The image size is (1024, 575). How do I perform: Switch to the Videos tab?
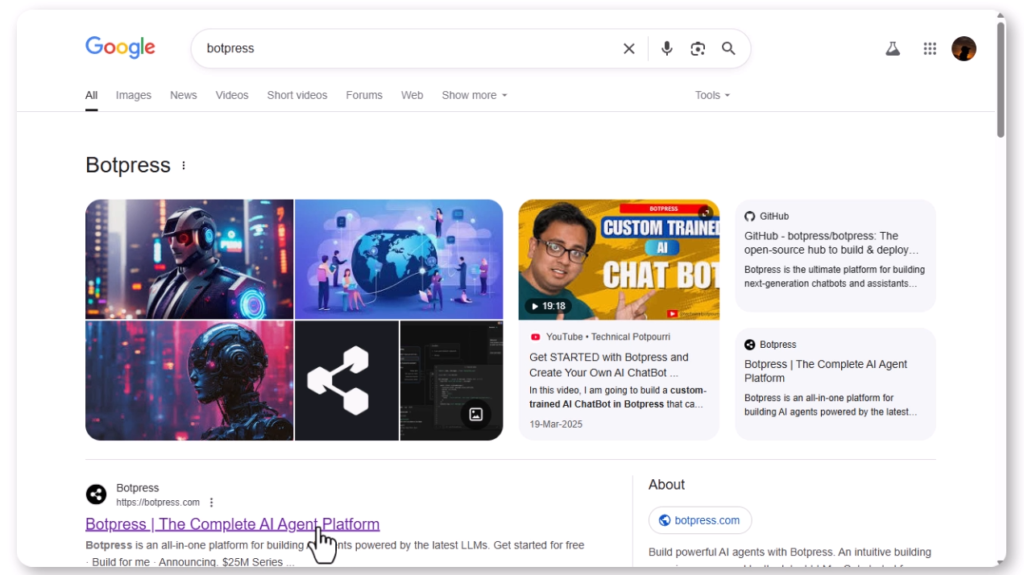pyautogui.click(x=232, y=95)
